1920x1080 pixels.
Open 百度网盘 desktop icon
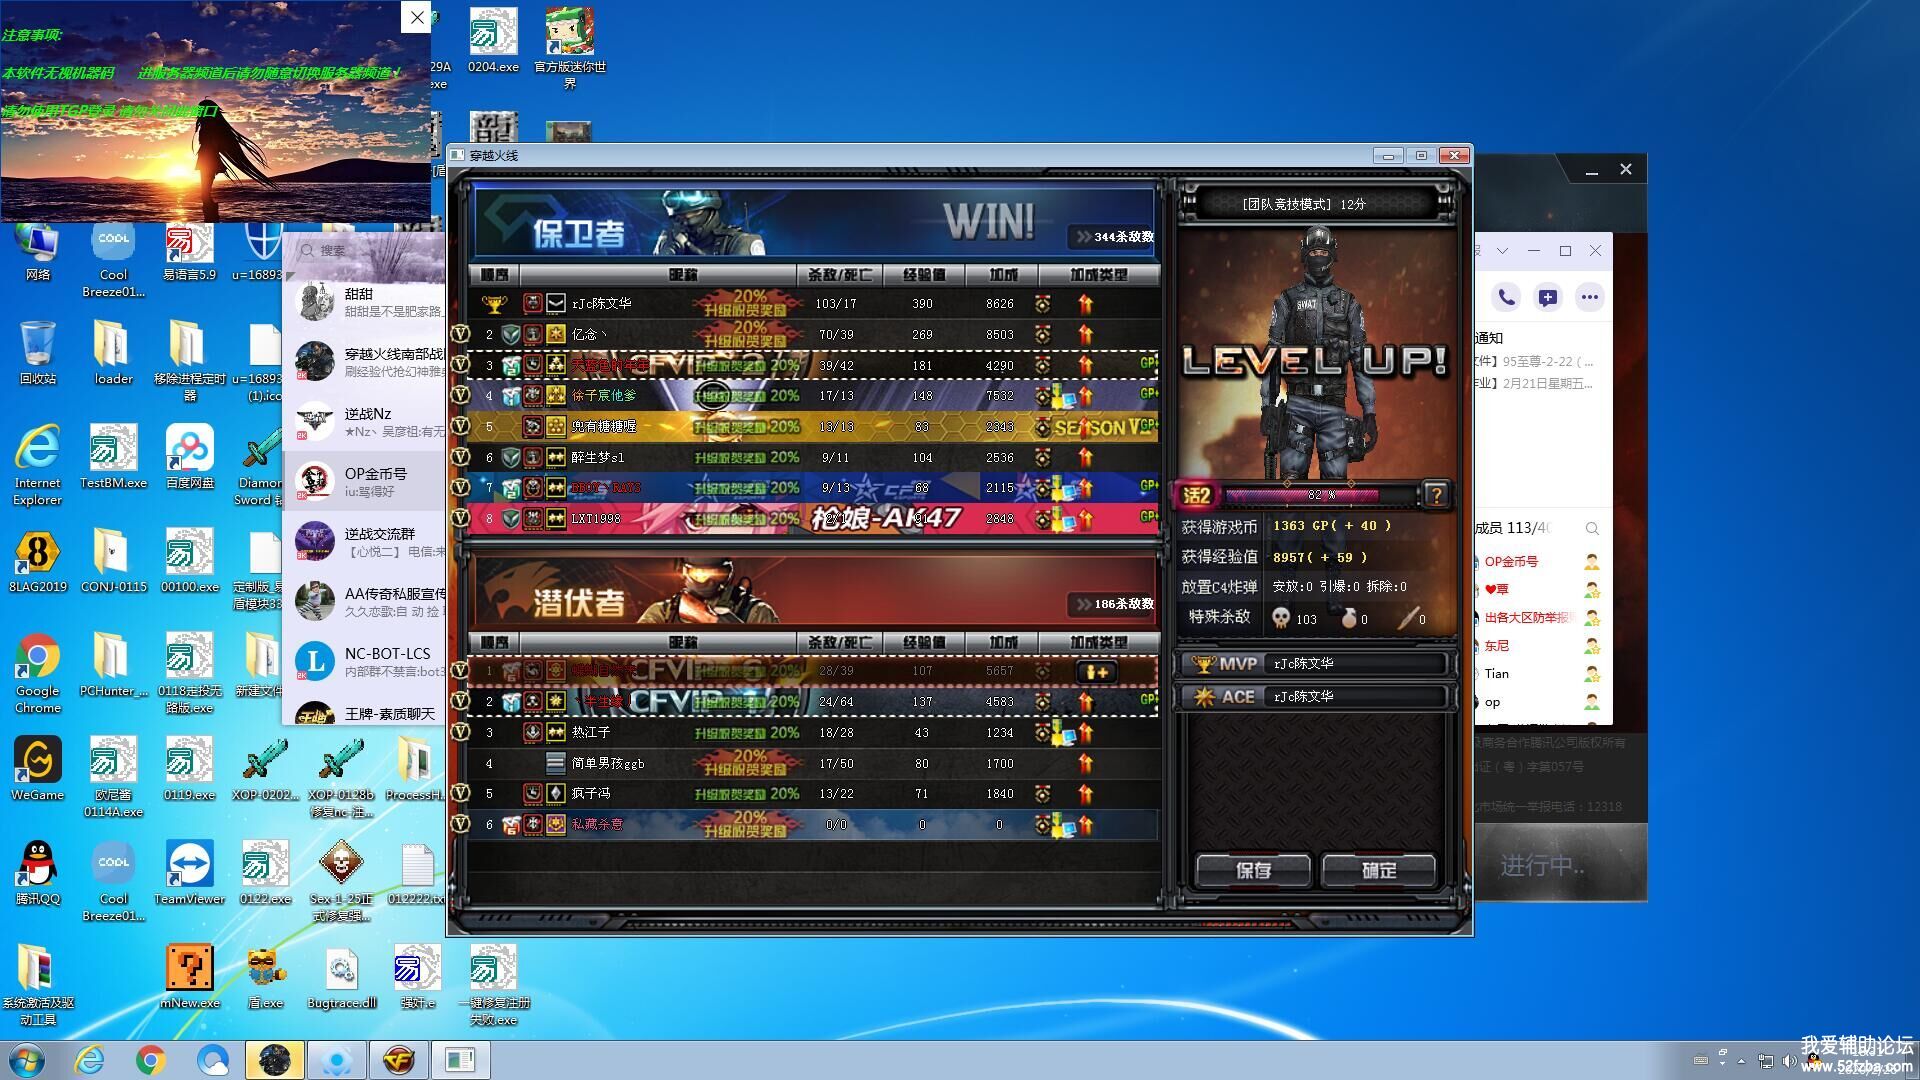point(190,457)
